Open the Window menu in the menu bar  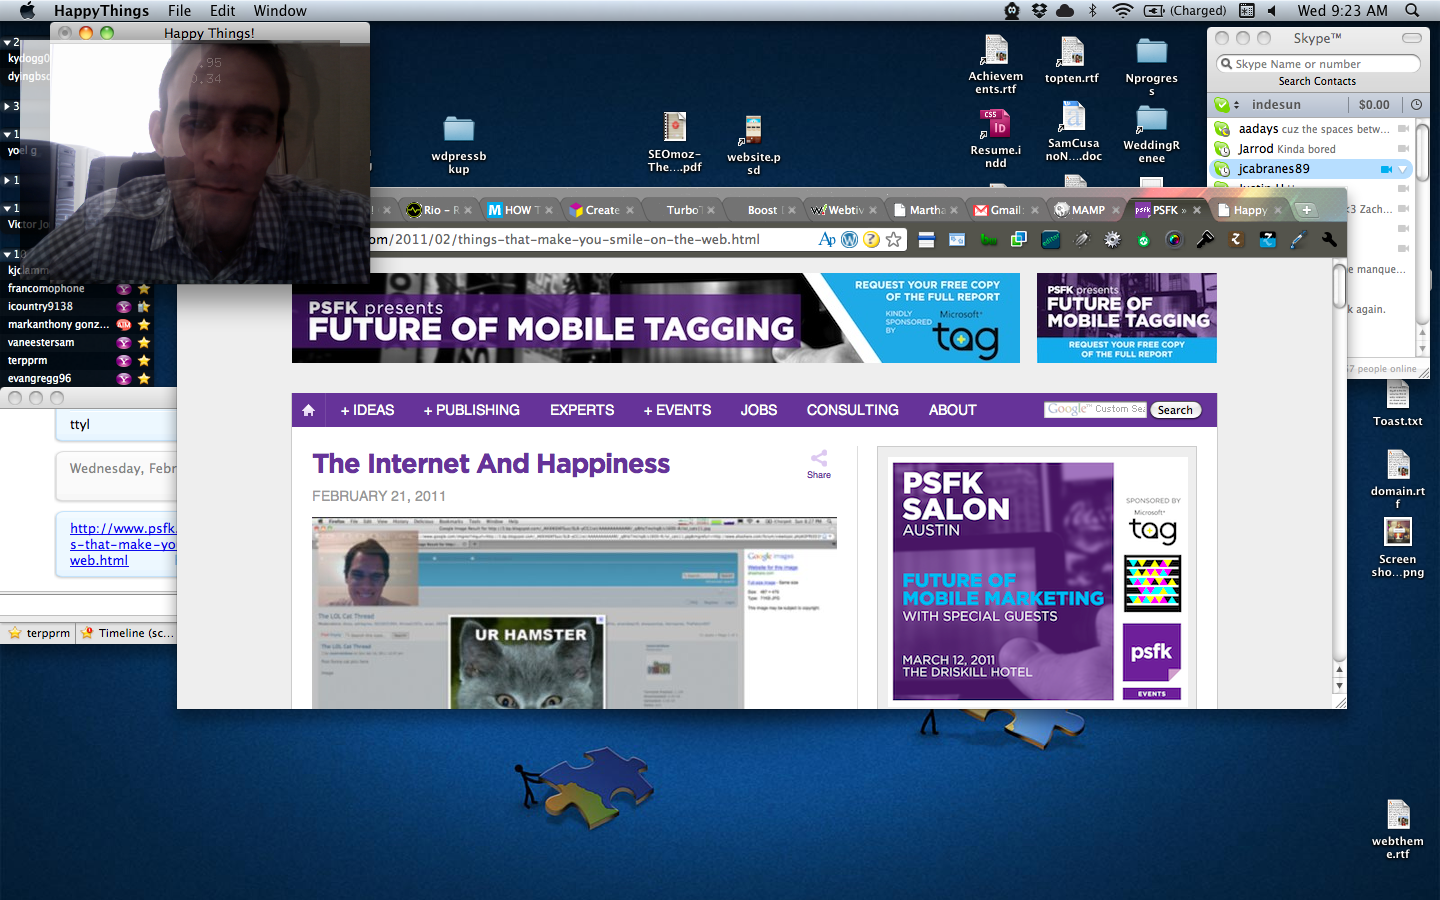click(279, 11)
